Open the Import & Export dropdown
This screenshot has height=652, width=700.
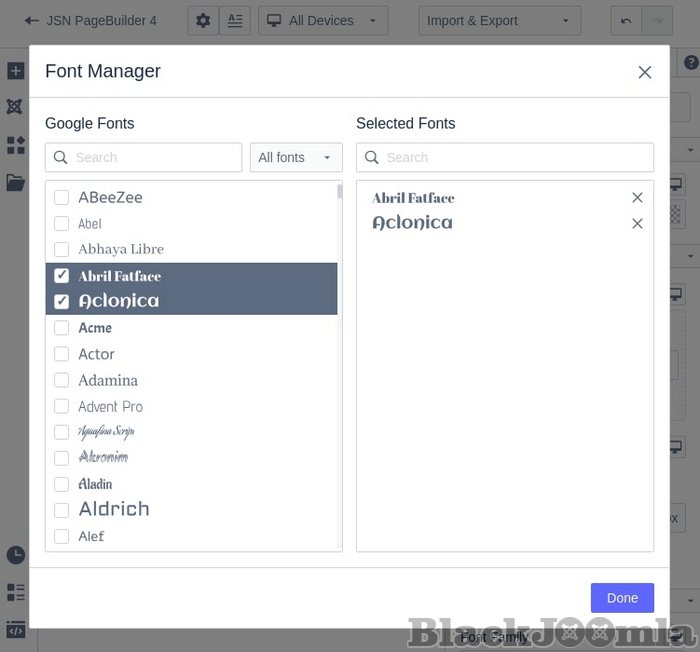(x=497, y=21)
